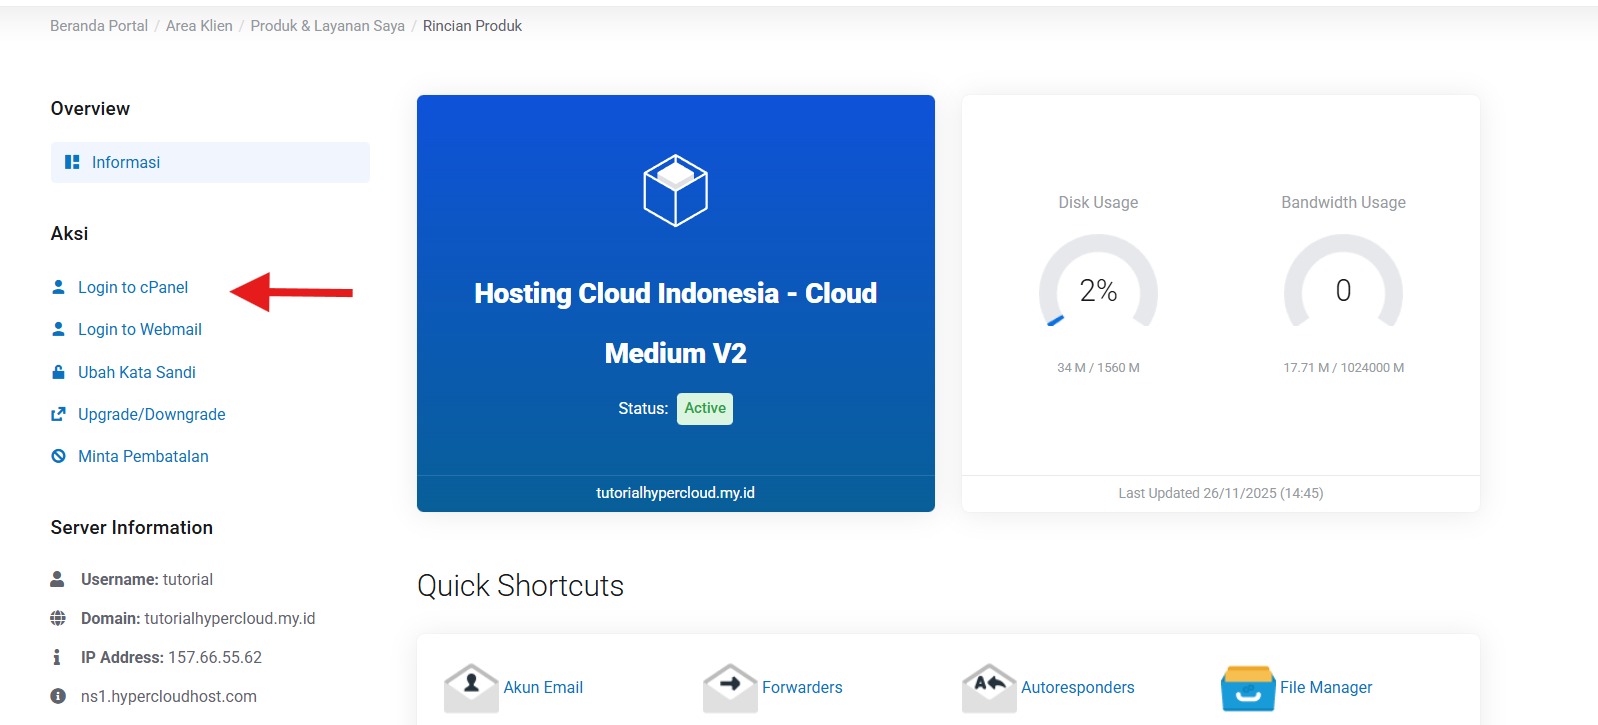Click Rincian Produk breadcrumb text

[x=472, y=26]
